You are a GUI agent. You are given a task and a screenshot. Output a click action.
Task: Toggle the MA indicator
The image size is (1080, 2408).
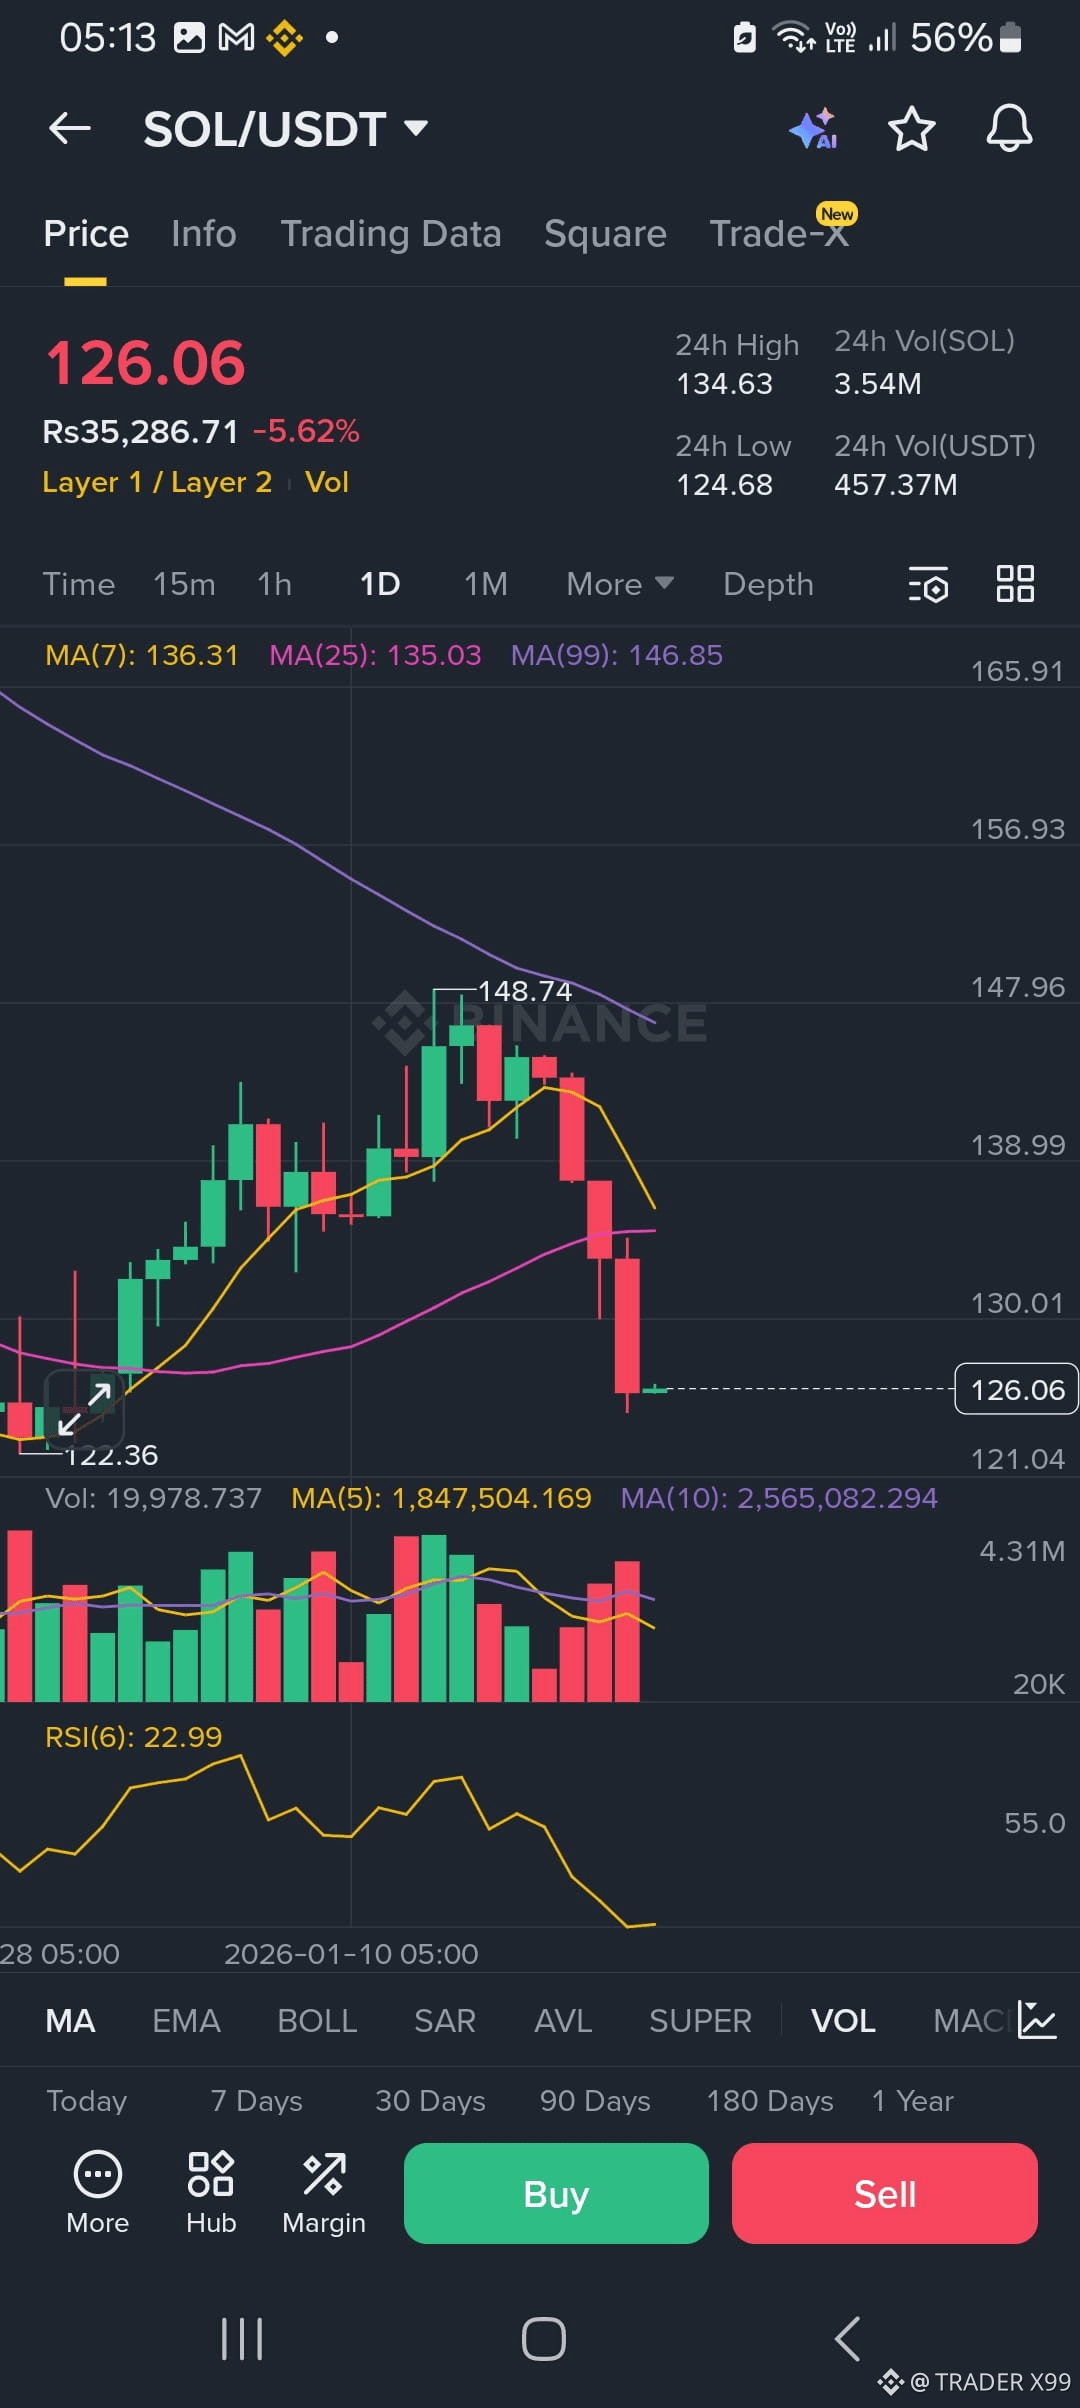[x=69, y=2020]
